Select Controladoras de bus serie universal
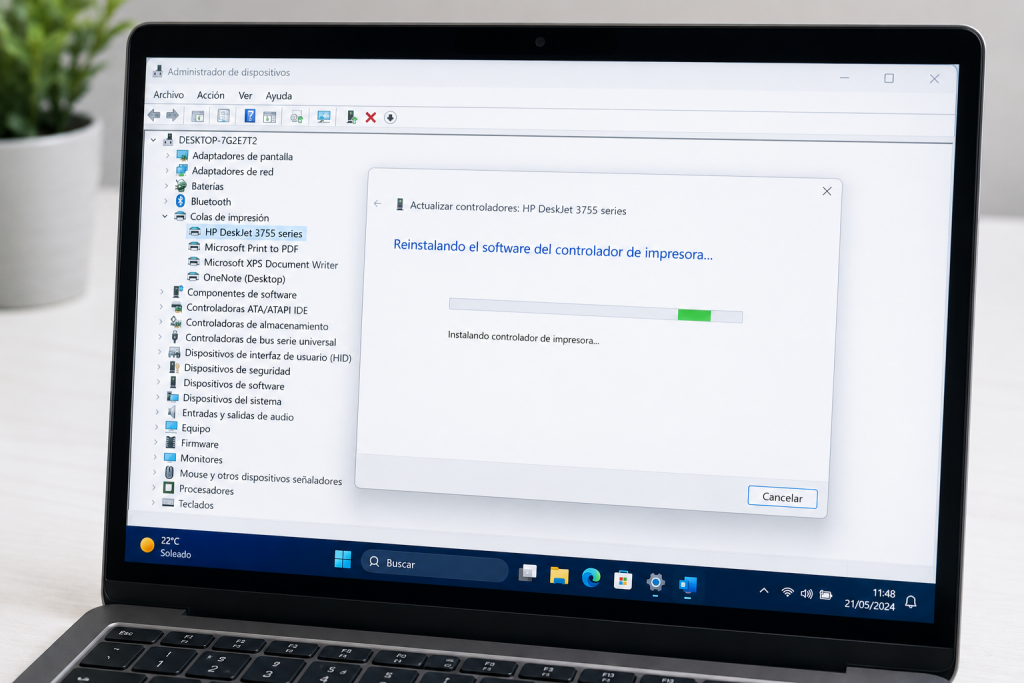This screenshot has width=1024, height=683. (261, 340)
